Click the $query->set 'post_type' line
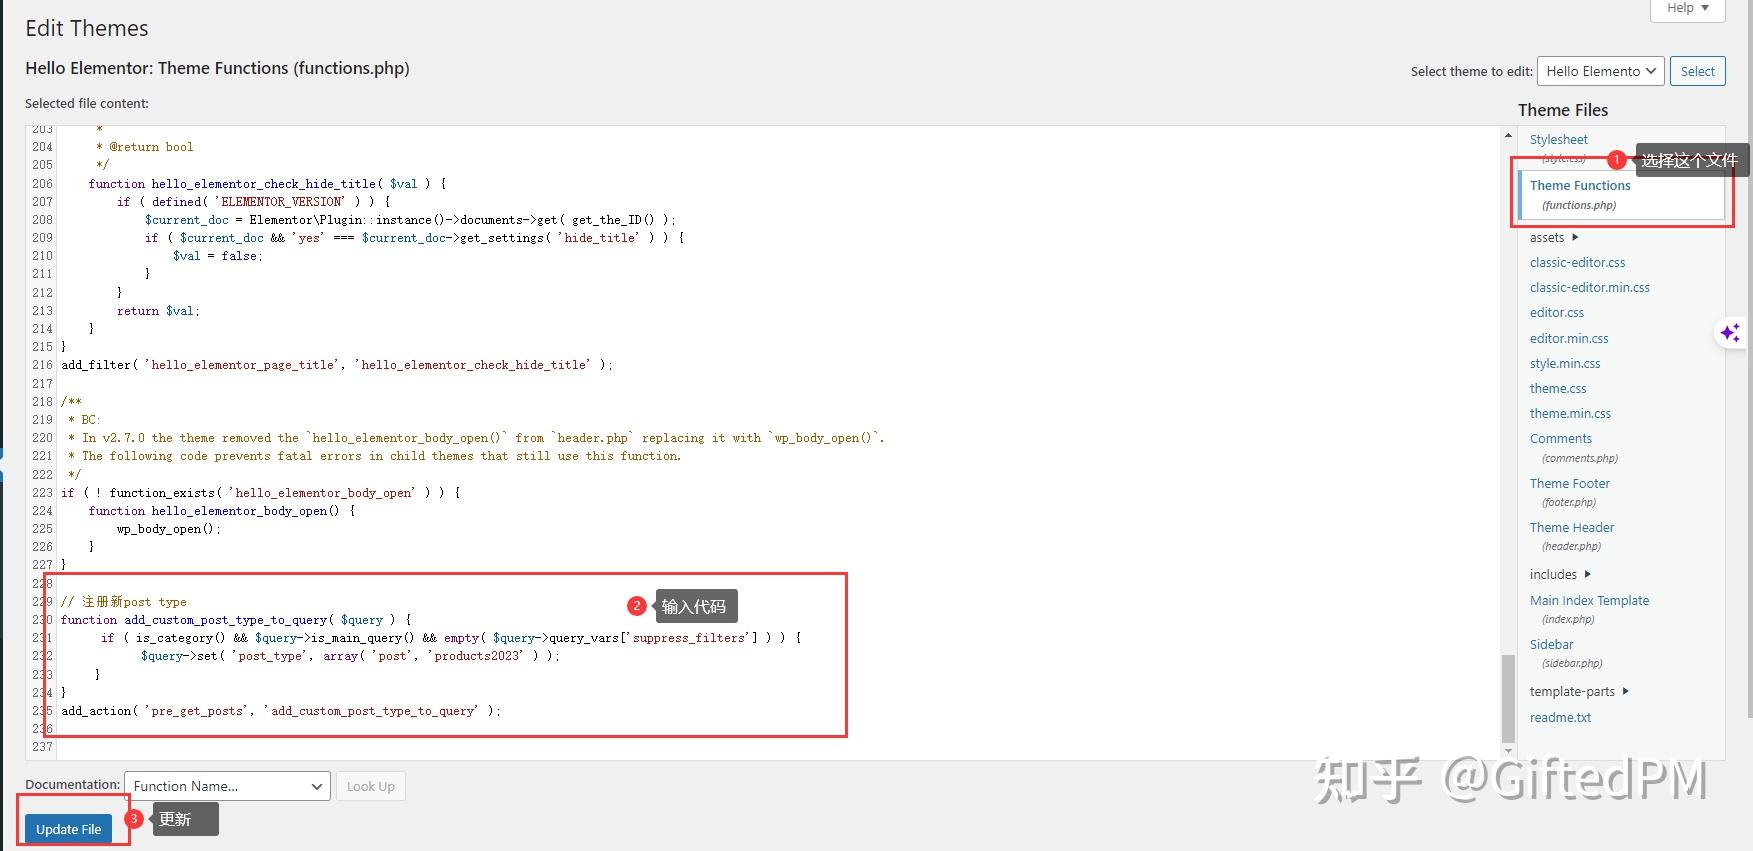This screenshot has height=851, width=1753. (350, 656)
